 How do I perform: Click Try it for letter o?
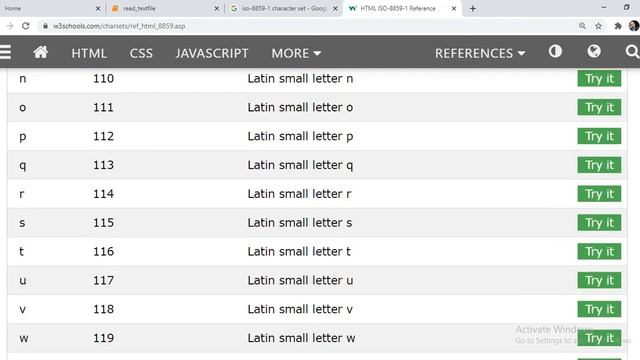pyautogui.click(x=599, y=107)
